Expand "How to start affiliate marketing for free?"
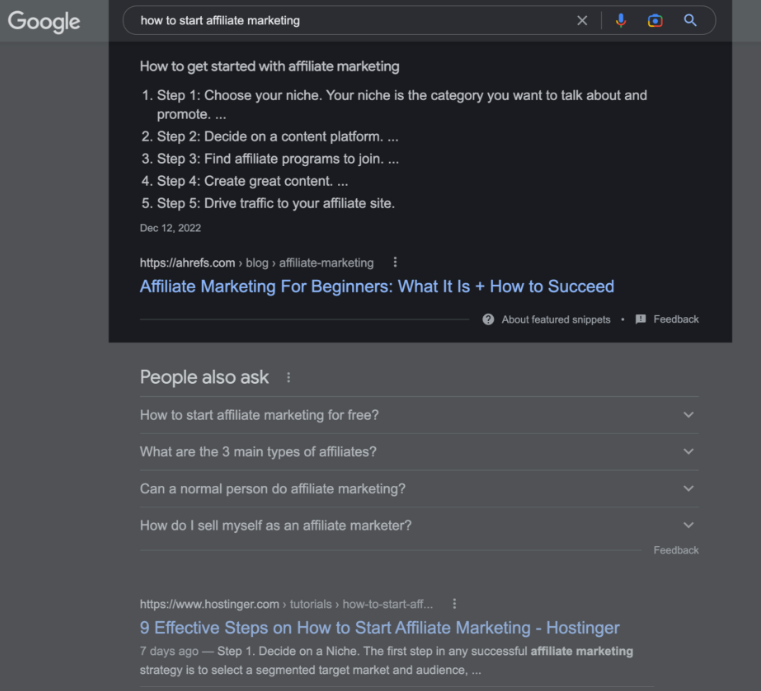Image resolution: width=761 pixels, height=691 pixels. click(x=418, y=415)
